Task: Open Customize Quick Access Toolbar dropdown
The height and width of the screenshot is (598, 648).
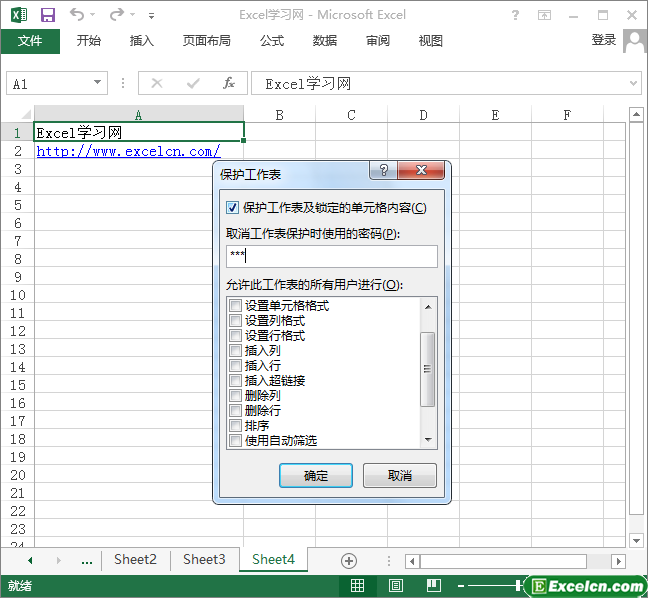Action: [x=151, y=16]
